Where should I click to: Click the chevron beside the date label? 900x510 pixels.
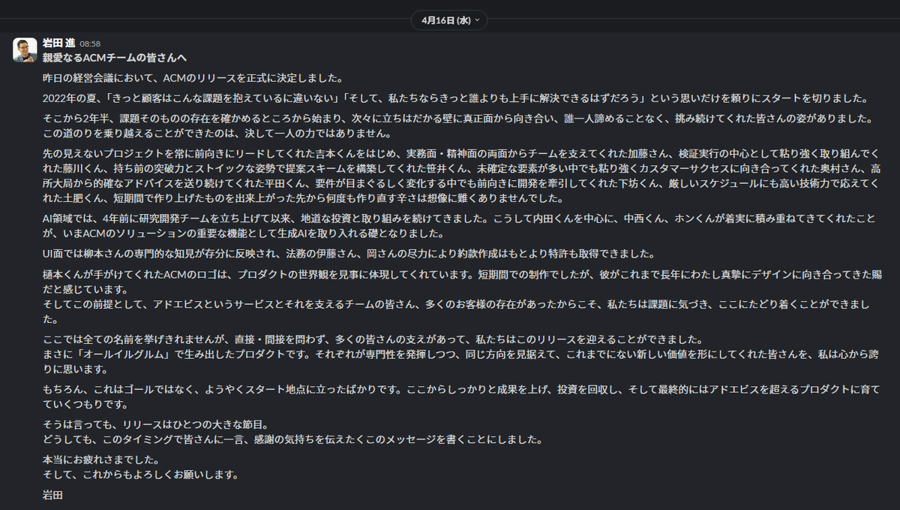(x=477, y=20)
